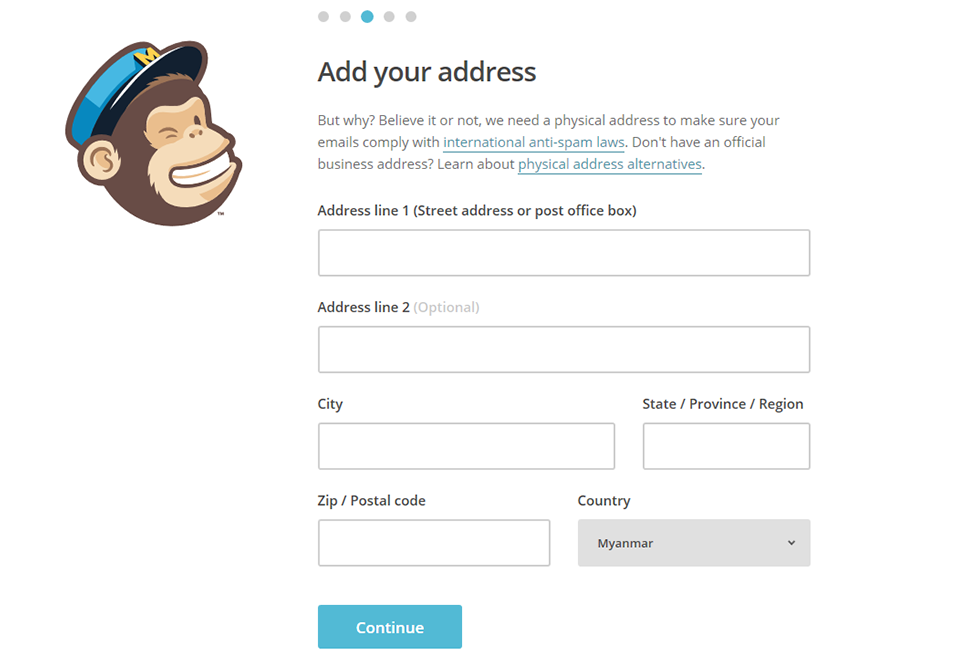Focus the Address line 1 text field

click(564, 253)
